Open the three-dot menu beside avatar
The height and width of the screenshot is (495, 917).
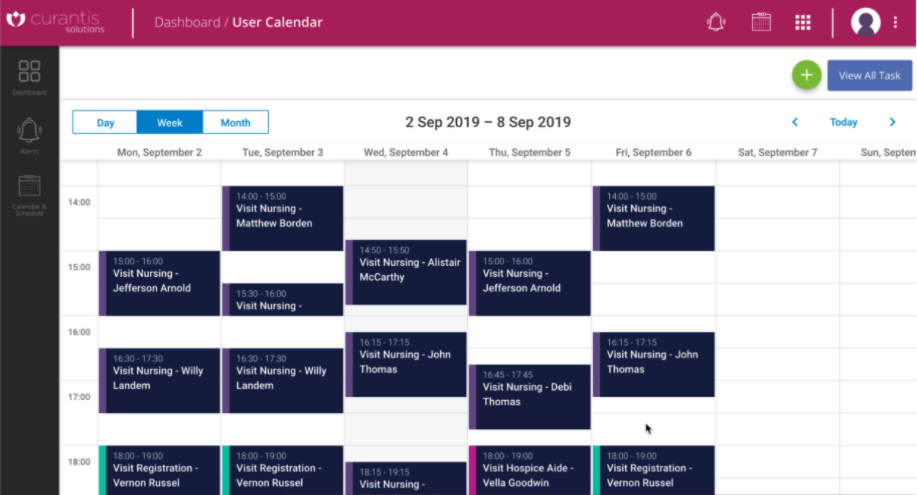pos(896,22)
